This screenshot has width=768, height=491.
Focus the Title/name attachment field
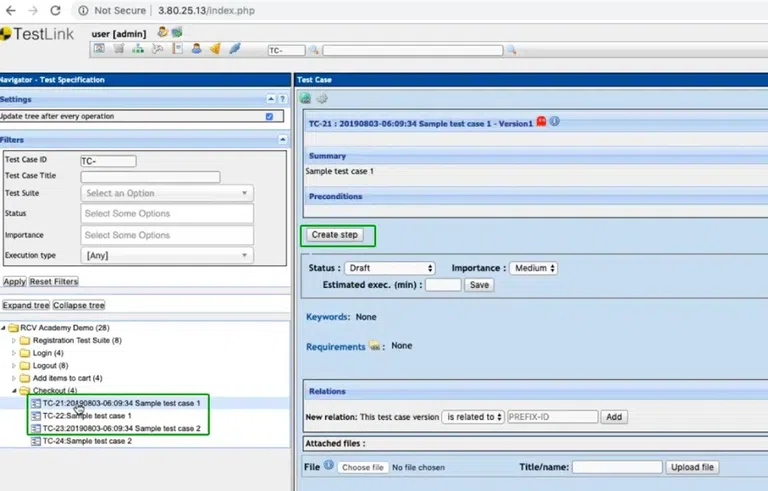click(x=617, y=467)
